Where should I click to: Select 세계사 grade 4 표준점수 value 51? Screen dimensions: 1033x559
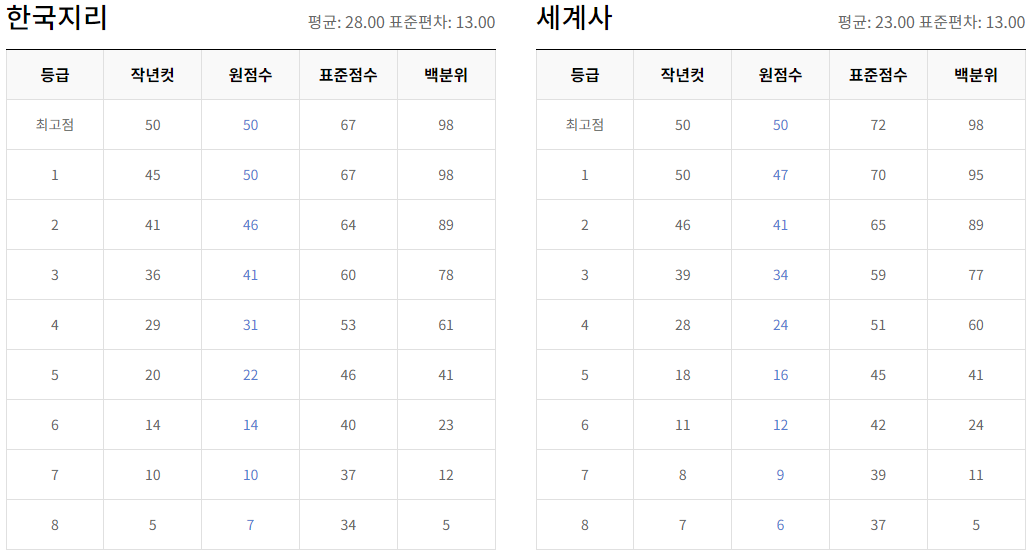click(878, 325)
